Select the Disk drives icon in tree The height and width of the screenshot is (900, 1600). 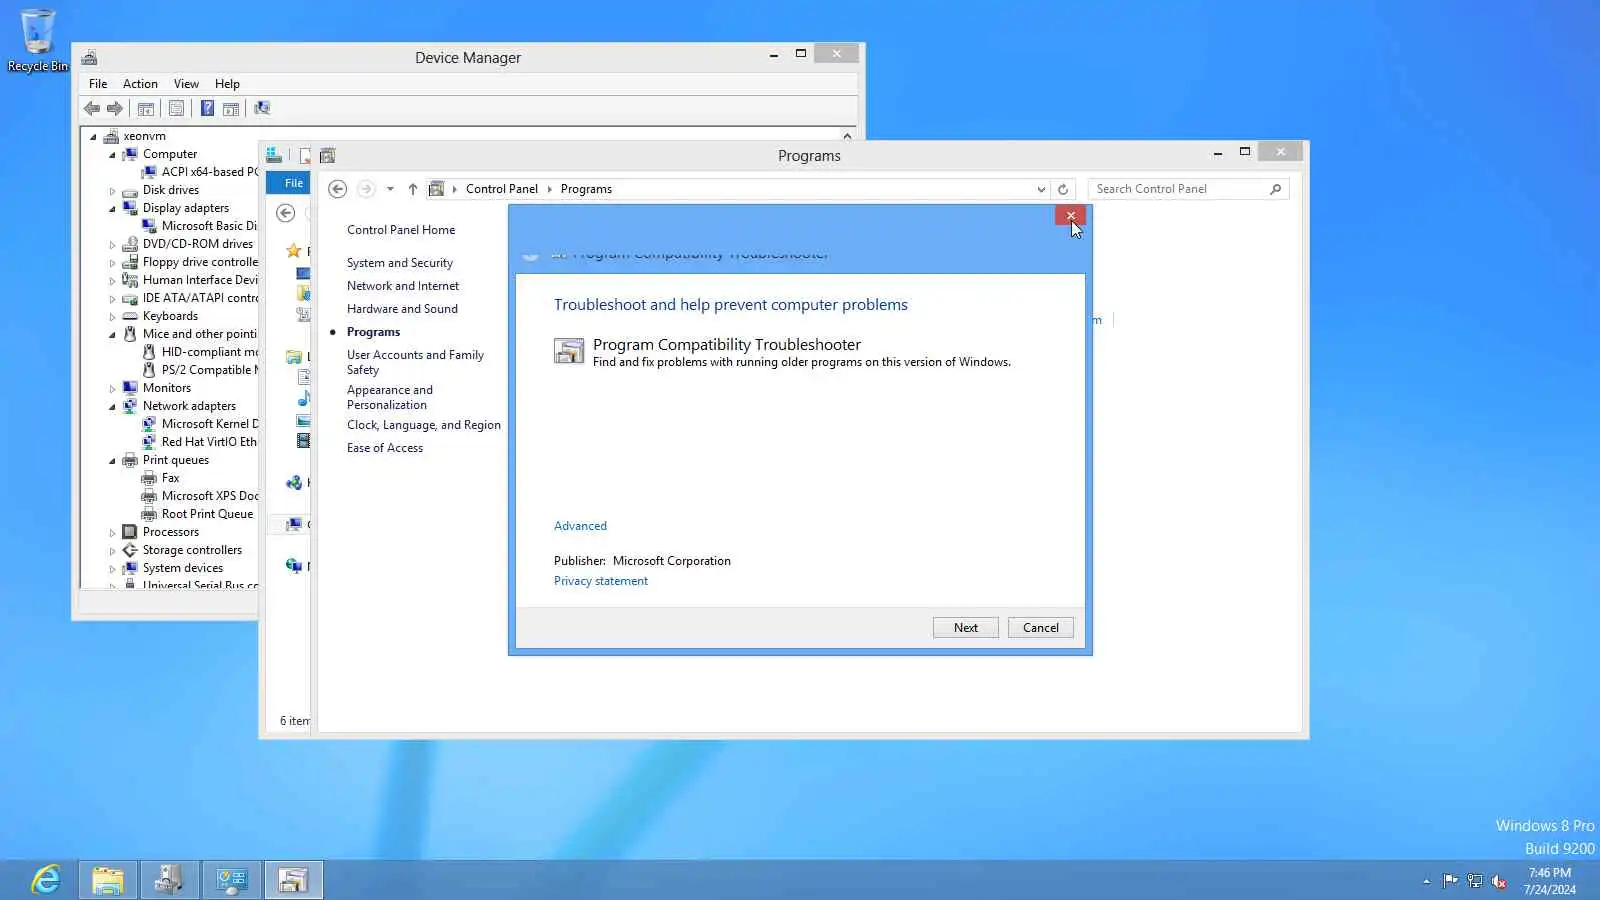130,190
